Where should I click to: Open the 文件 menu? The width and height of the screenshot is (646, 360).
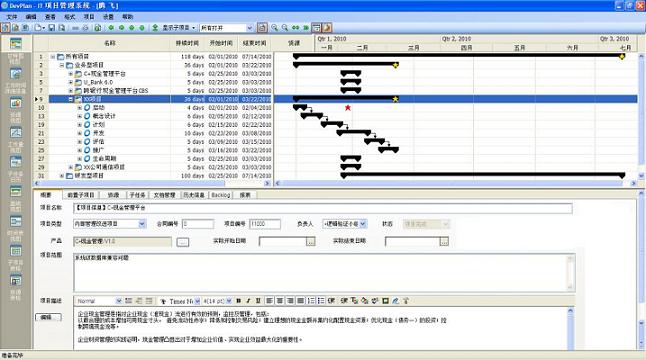[12, 16]
